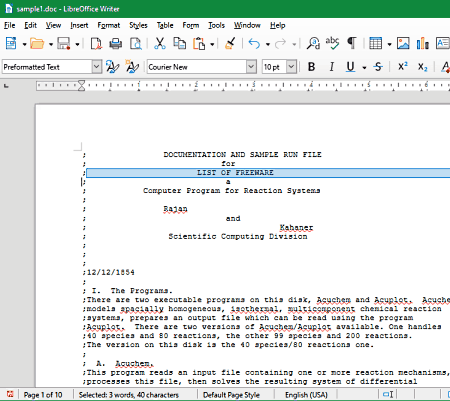Toggle formatting marks pilcrow

point(351,43)
